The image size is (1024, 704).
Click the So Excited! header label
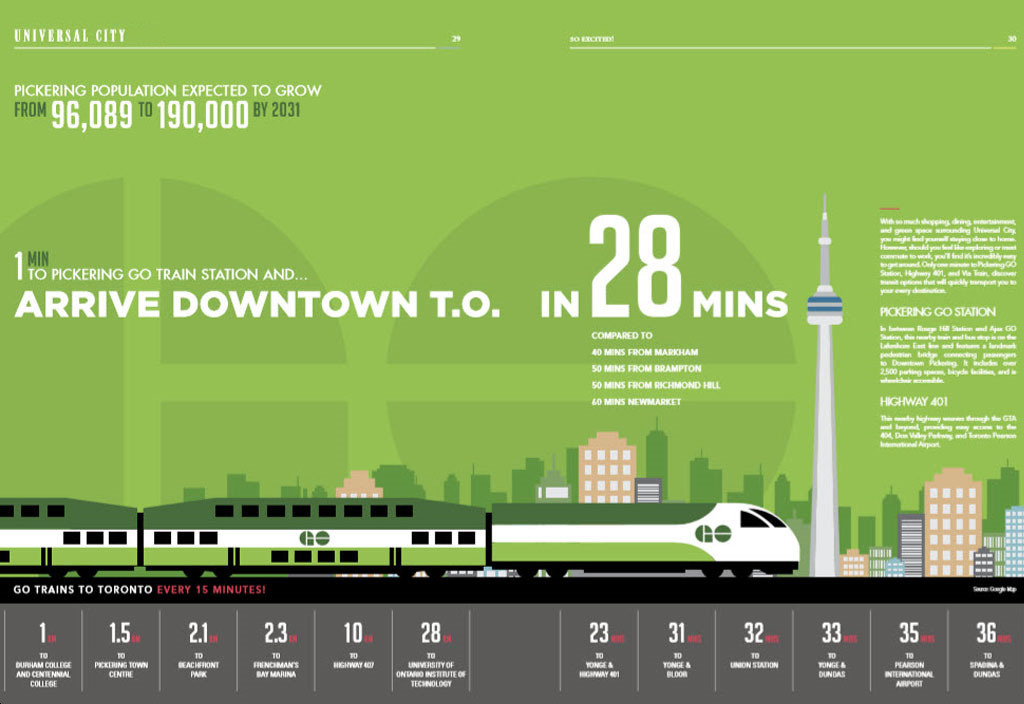[x=591, y=40]
